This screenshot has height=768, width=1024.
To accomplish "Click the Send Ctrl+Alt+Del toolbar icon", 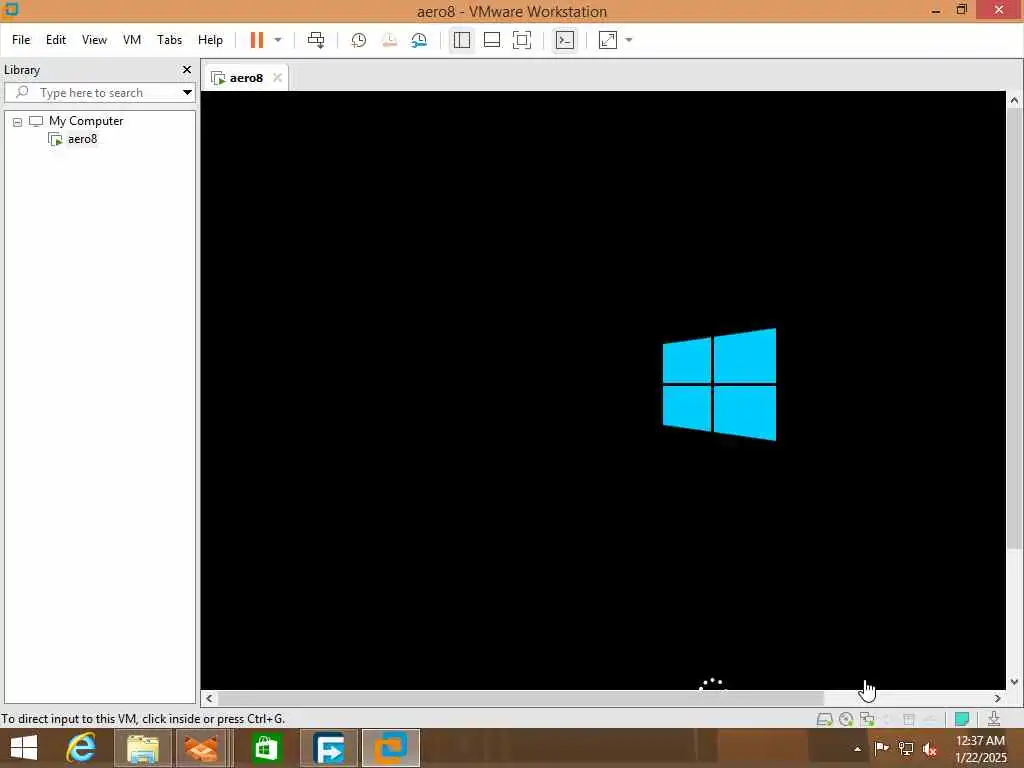I will tap(316, 40).
